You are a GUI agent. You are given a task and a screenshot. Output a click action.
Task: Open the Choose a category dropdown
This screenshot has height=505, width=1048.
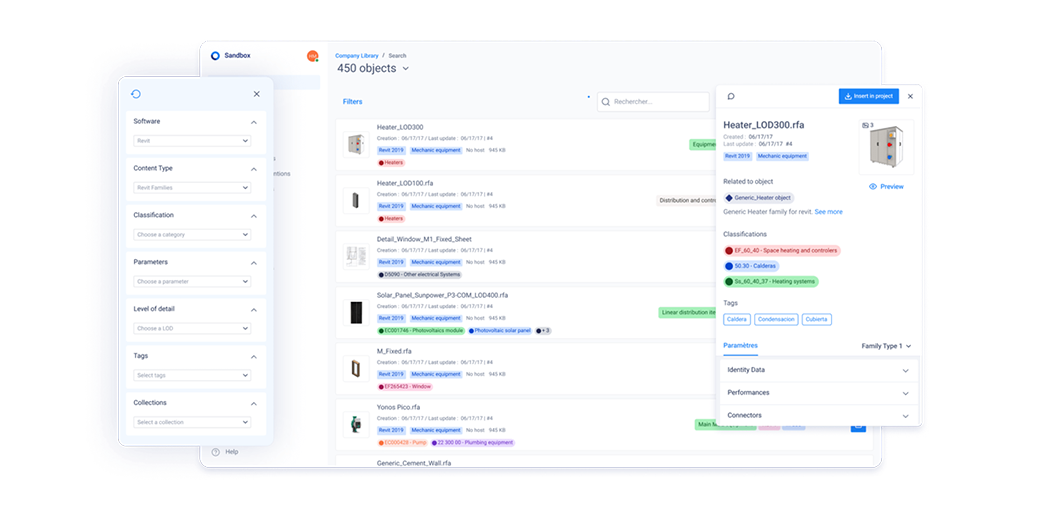click(192, 235)
